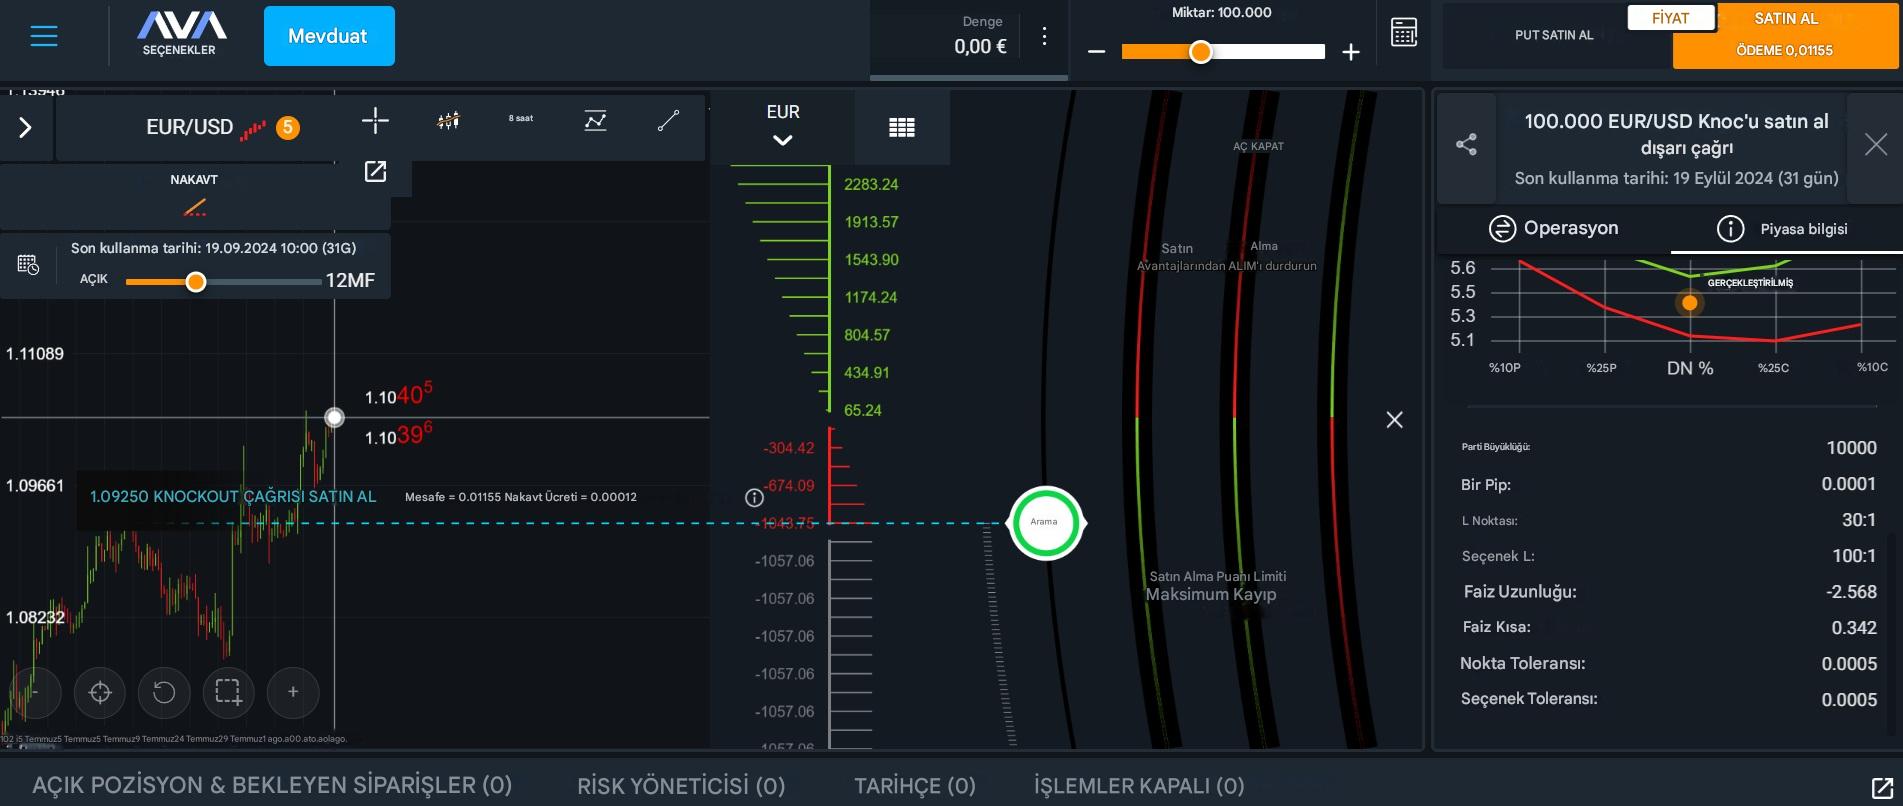Expand the instrument list side arrow

coord(26,128)
